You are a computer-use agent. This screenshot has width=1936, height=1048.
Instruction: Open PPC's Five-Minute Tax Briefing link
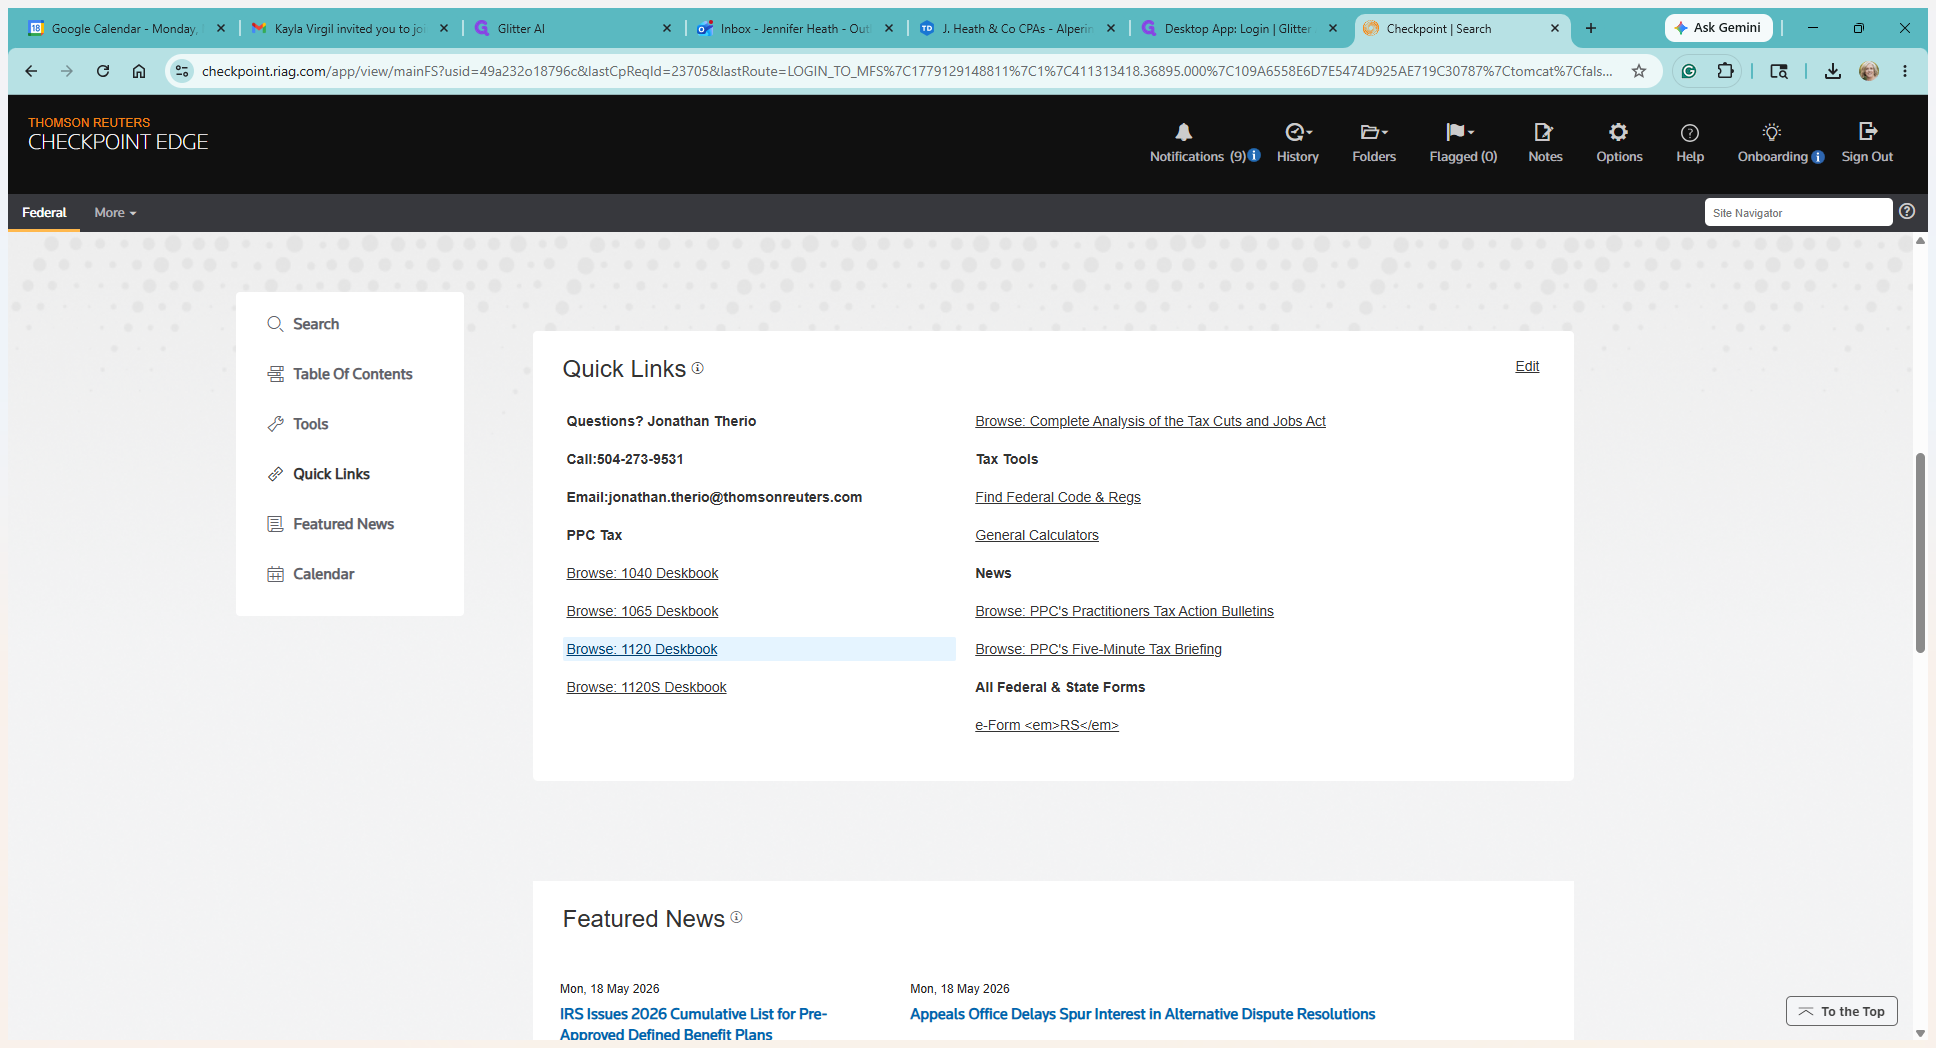click(1098, 649)
